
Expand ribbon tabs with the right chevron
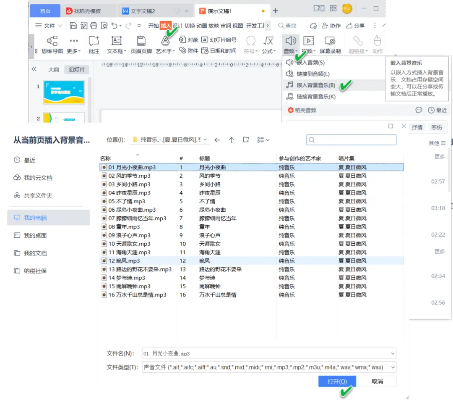268,25
